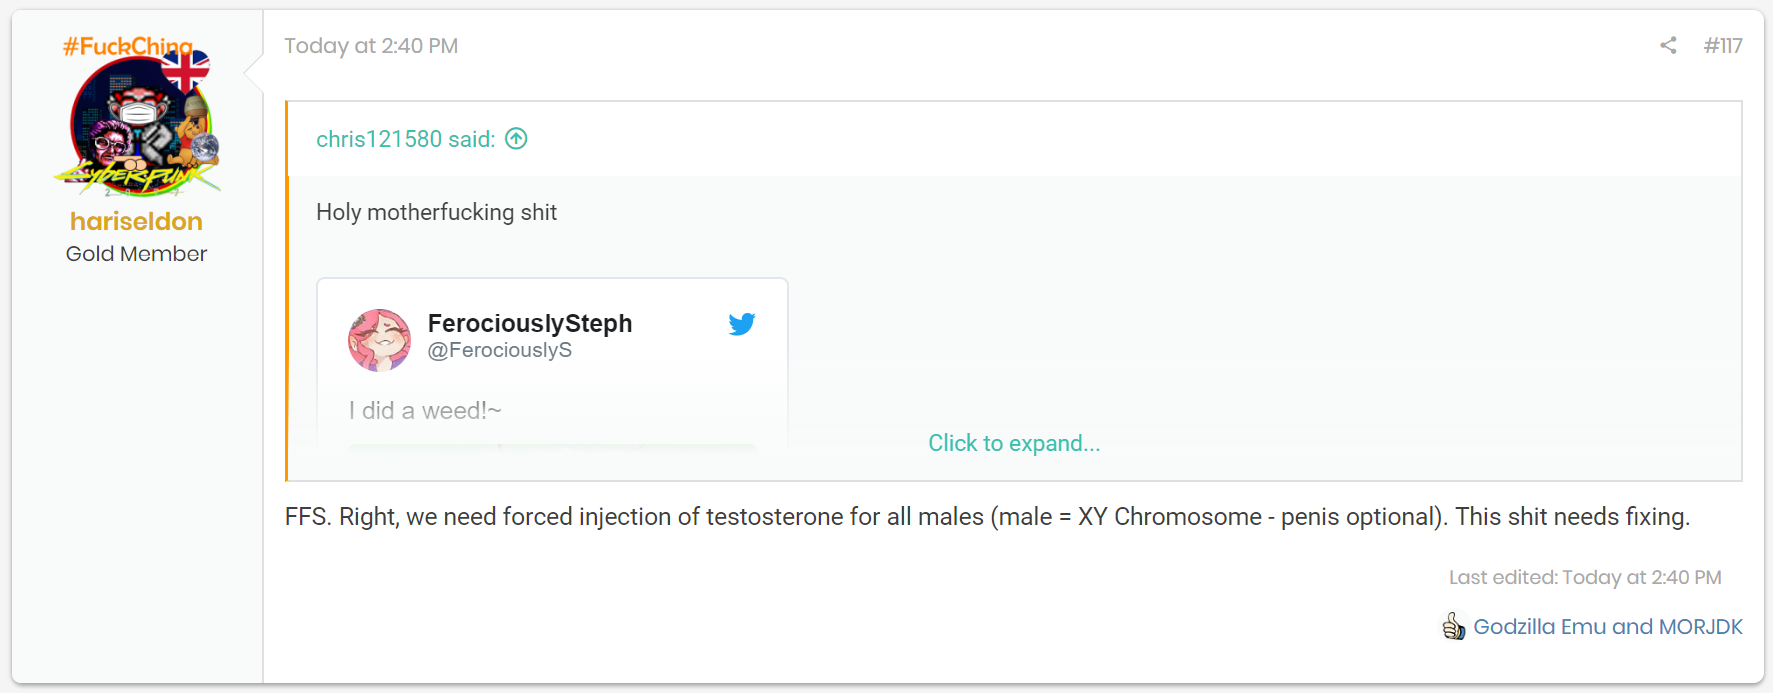The image size is (1773, 693).
Task: Open hariseldon's avatar image
Action: tap(137, 121)
